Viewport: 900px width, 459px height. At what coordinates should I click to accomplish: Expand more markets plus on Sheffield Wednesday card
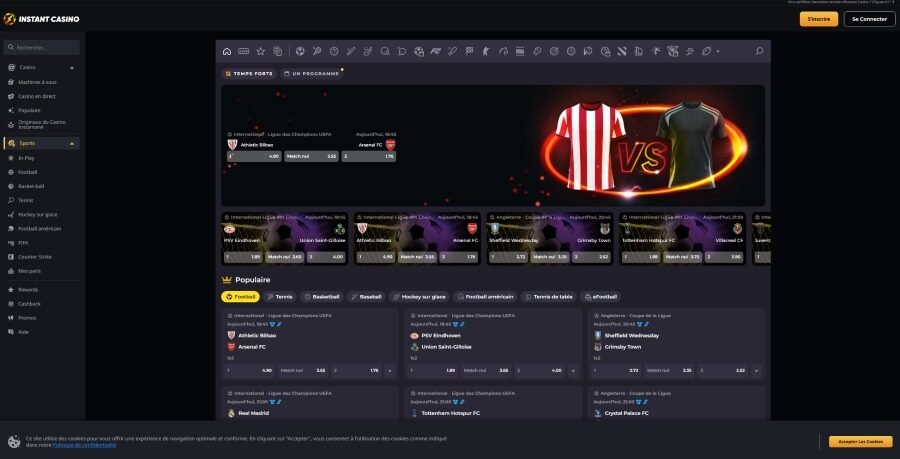[757, 371]
